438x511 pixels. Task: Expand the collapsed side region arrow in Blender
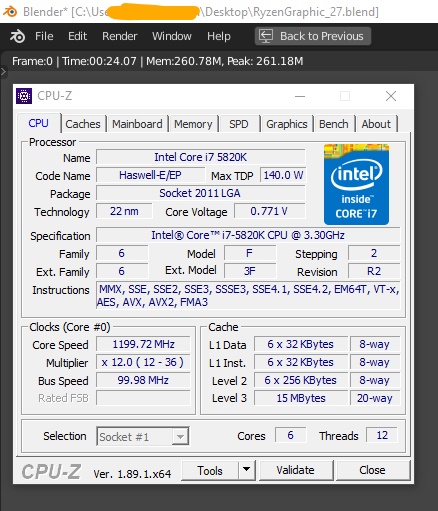pyautogui.click(x=3, y=71)
